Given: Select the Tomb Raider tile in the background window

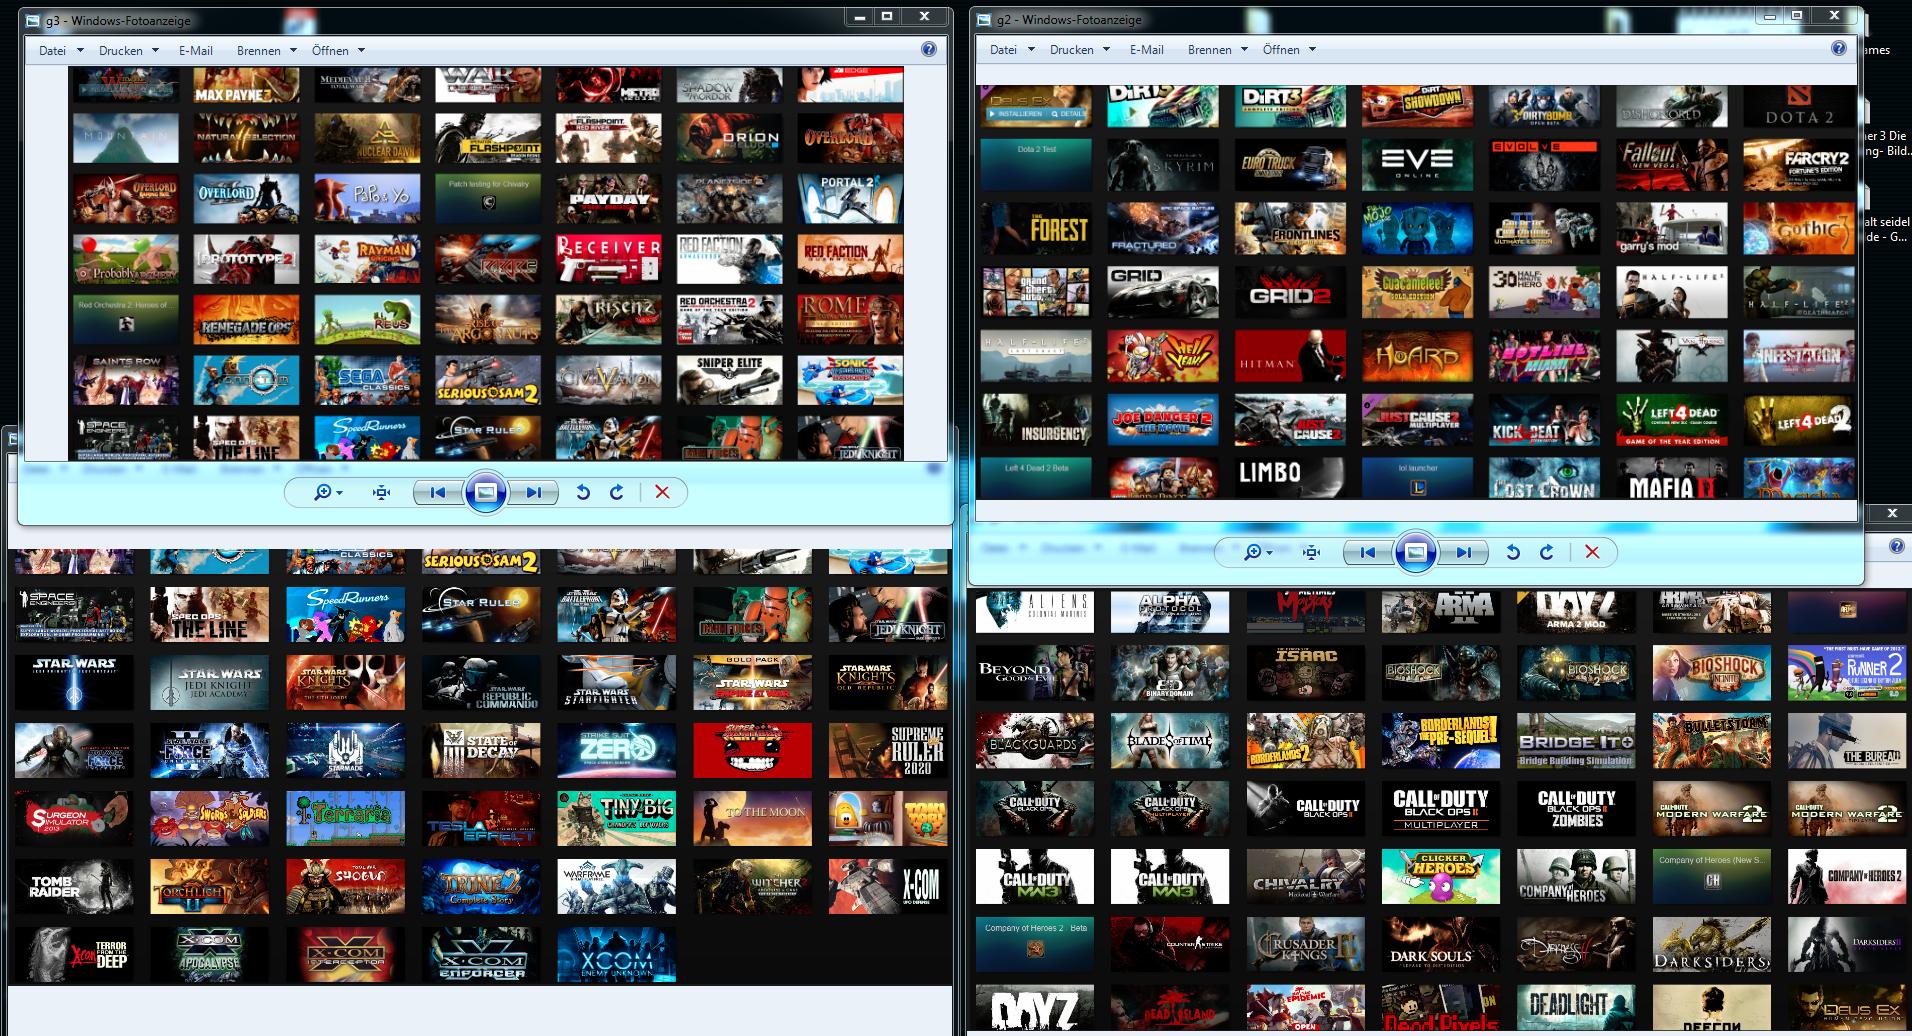Looking at the screenshot, I should click(74, 886).
